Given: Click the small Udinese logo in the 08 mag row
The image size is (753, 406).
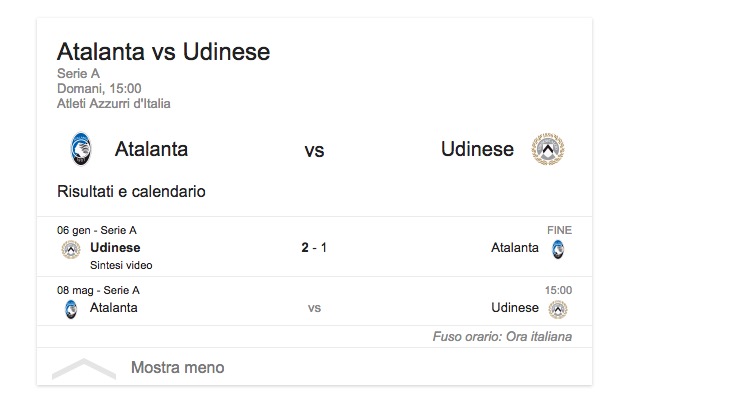Looking at the screenshot, I should point(558,308).
